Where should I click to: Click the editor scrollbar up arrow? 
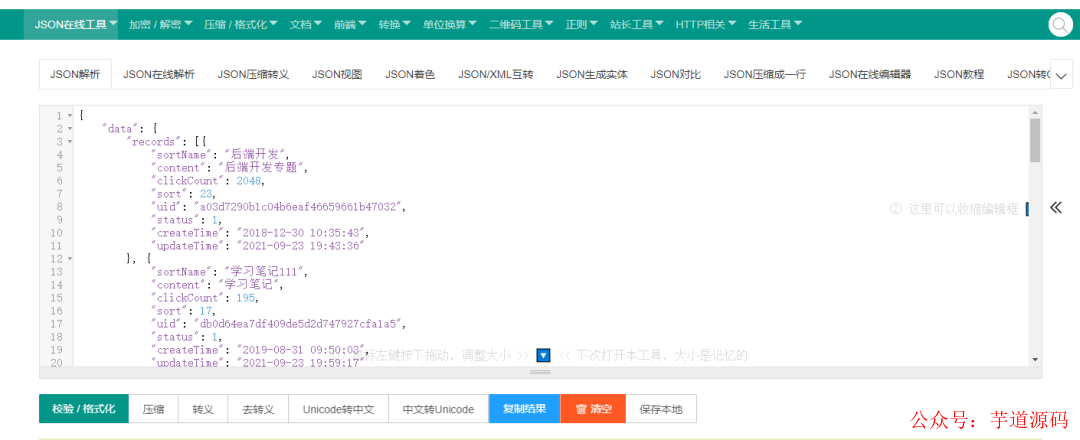coord(1035,112)
